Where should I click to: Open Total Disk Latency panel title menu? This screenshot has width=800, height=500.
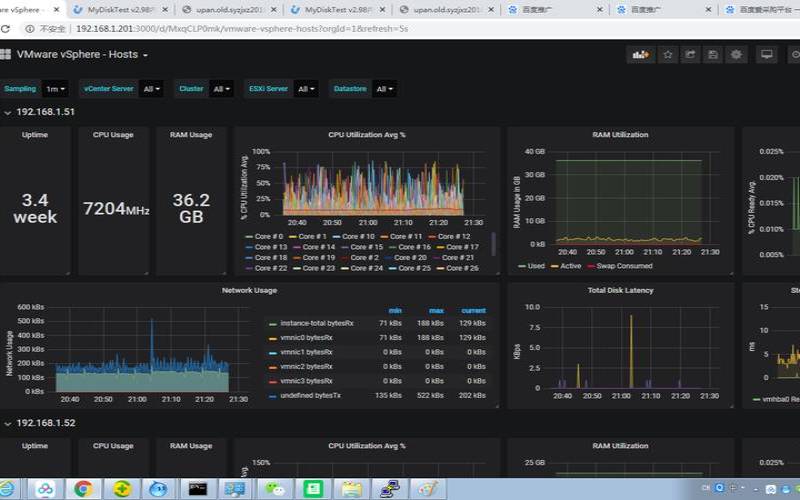pyautogui.click(x=620, y=290)
